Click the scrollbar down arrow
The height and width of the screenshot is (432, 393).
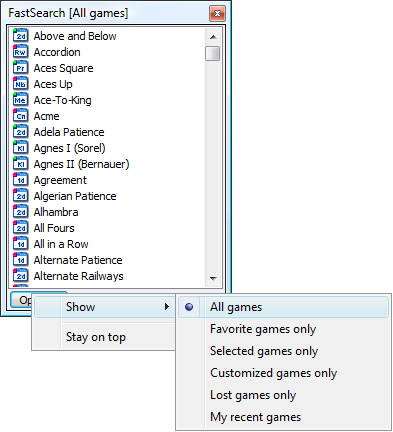[213, 278]
